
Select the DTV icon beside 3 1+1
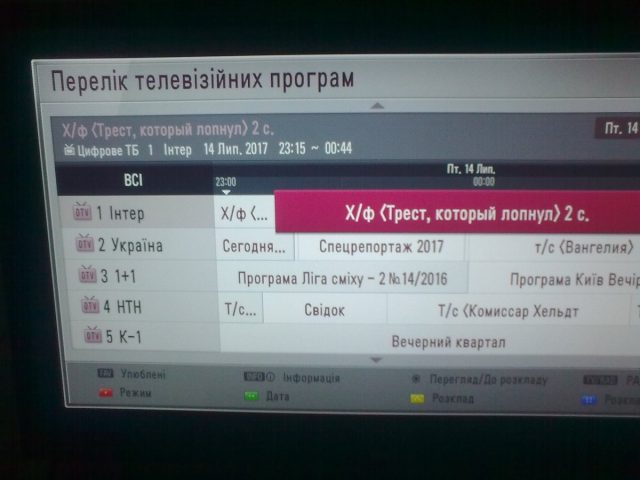[x=88, y=274]
